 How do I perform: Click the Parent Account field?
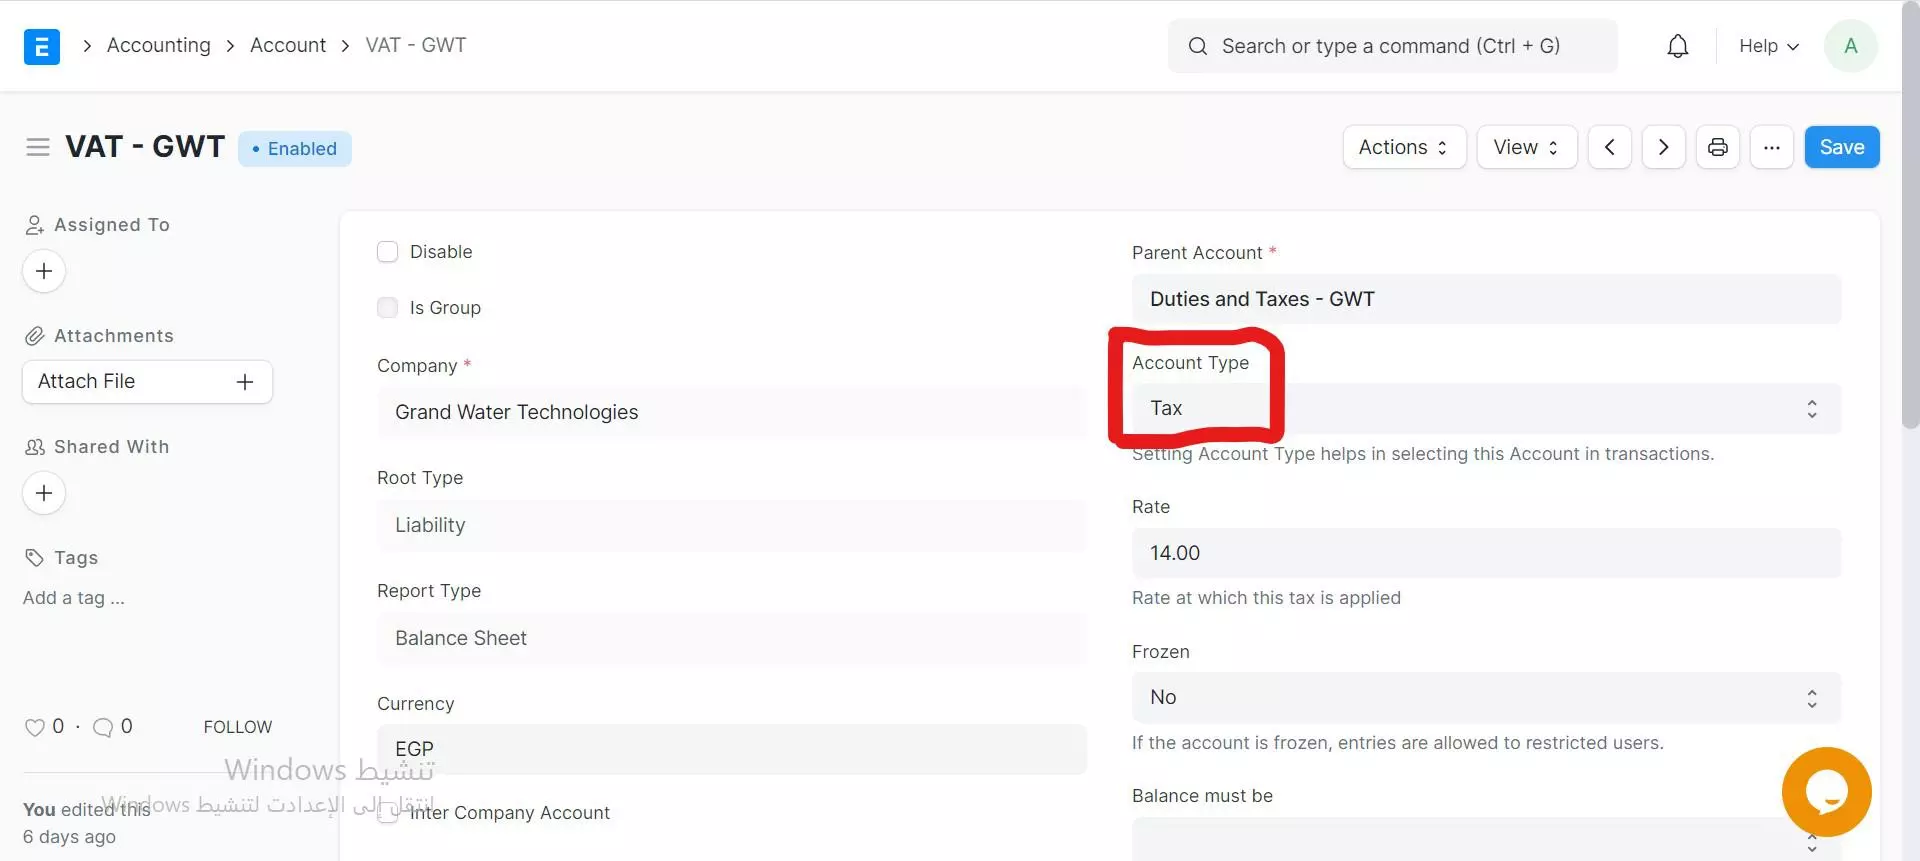coord(1486,299)
